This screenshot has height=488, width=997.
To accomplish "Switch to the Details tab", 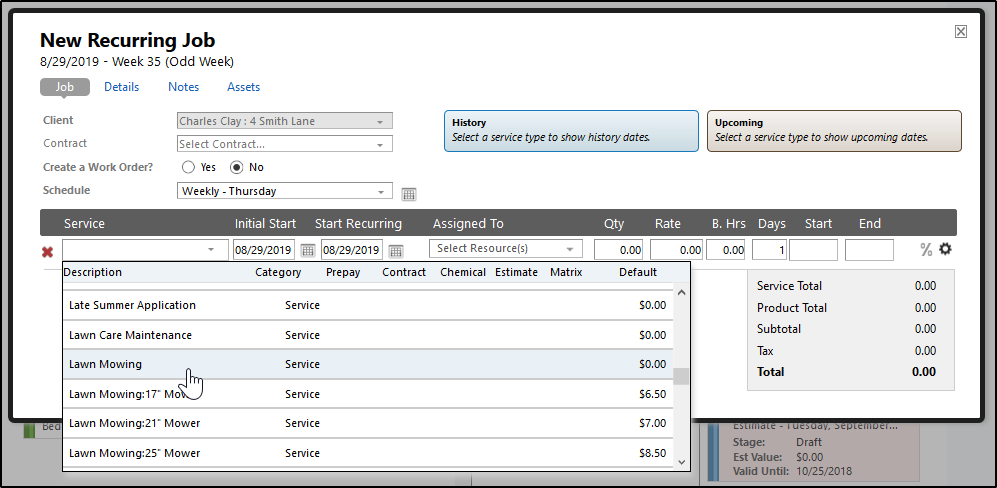I will coord(121,87).
